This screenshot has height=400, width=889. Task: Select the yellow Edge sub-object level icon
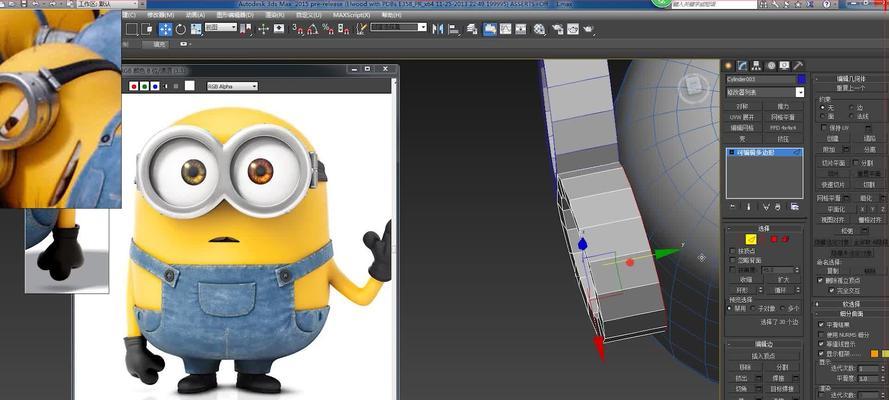pyautogui.click(x=751, y=240)
